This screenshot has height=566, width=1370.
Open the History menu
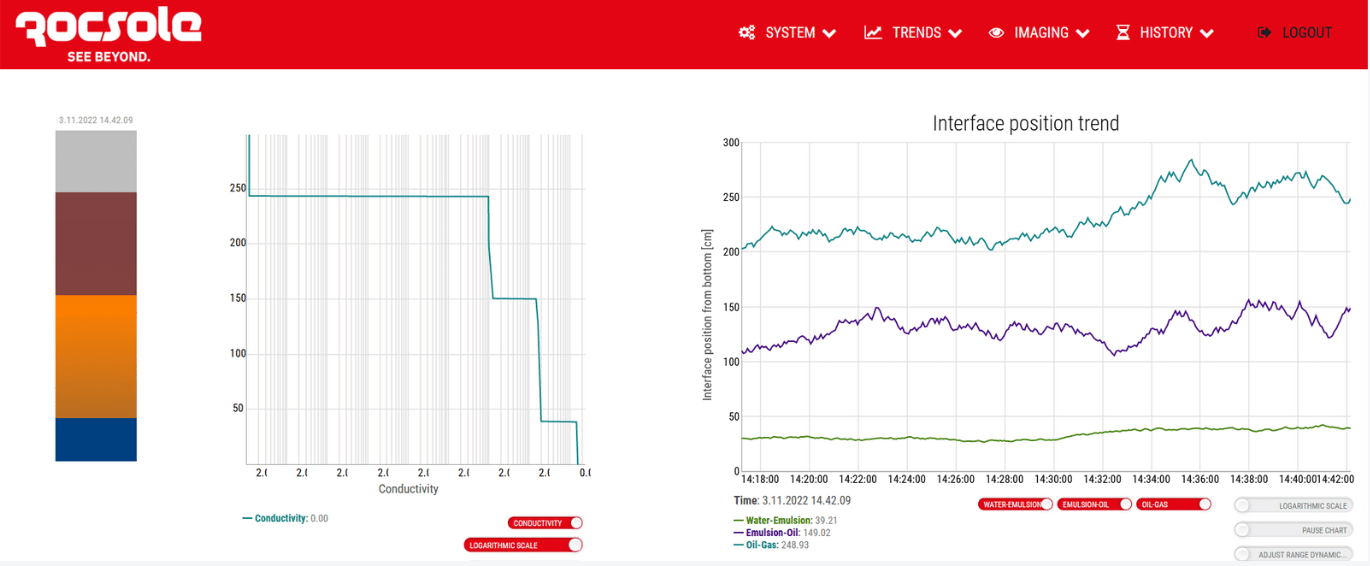tap(1166, 33)
